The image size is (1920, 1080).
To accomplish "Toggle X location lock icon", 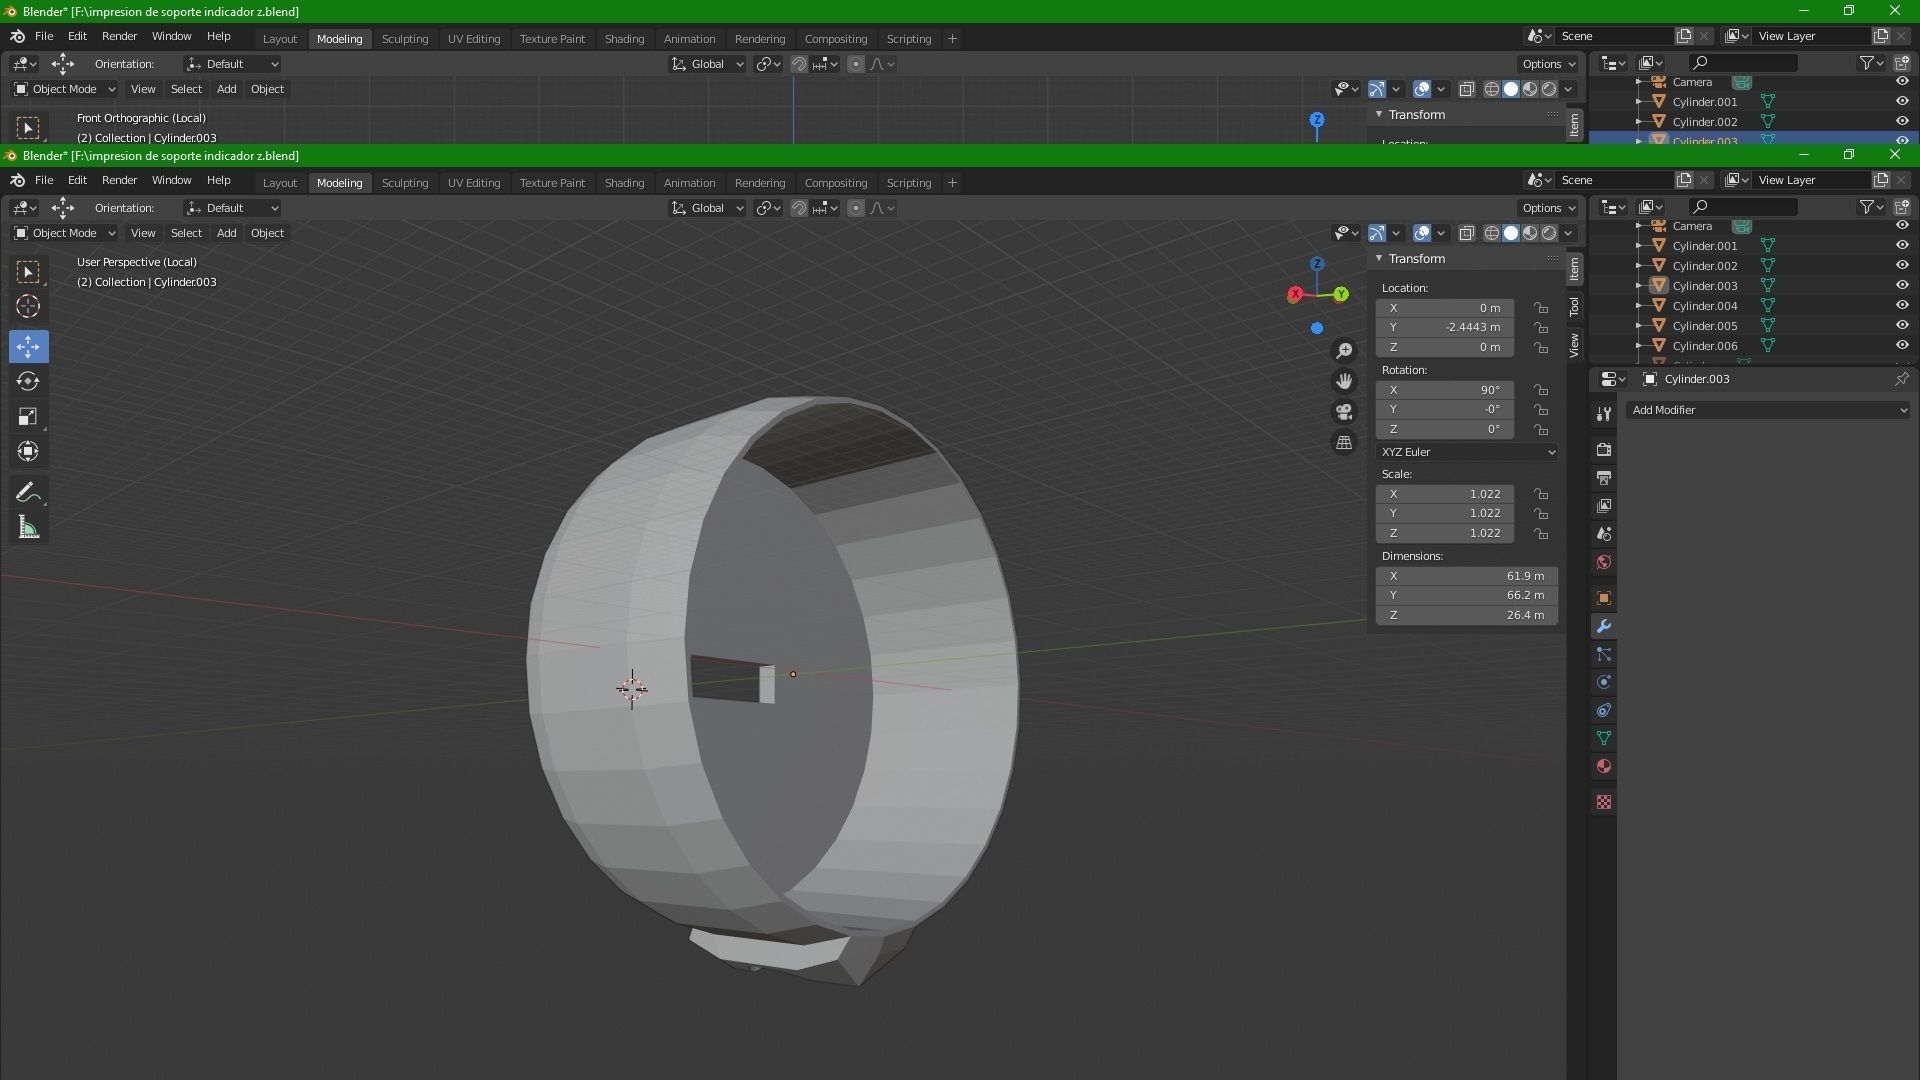I will 1541,308.
